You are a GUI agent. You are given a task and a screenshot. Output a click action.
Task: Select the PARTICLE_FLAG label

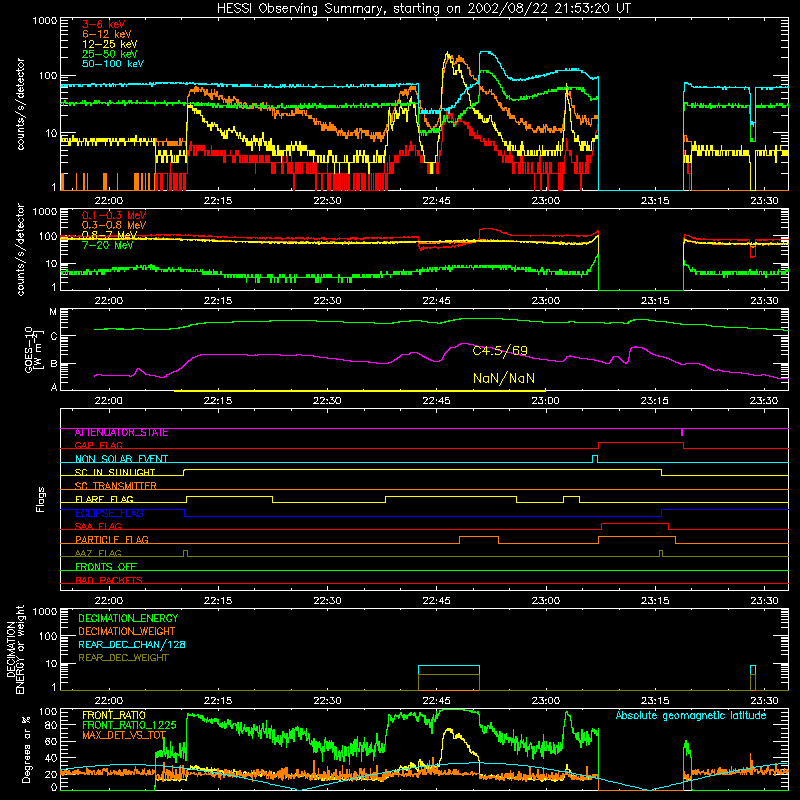pos(112,540)
